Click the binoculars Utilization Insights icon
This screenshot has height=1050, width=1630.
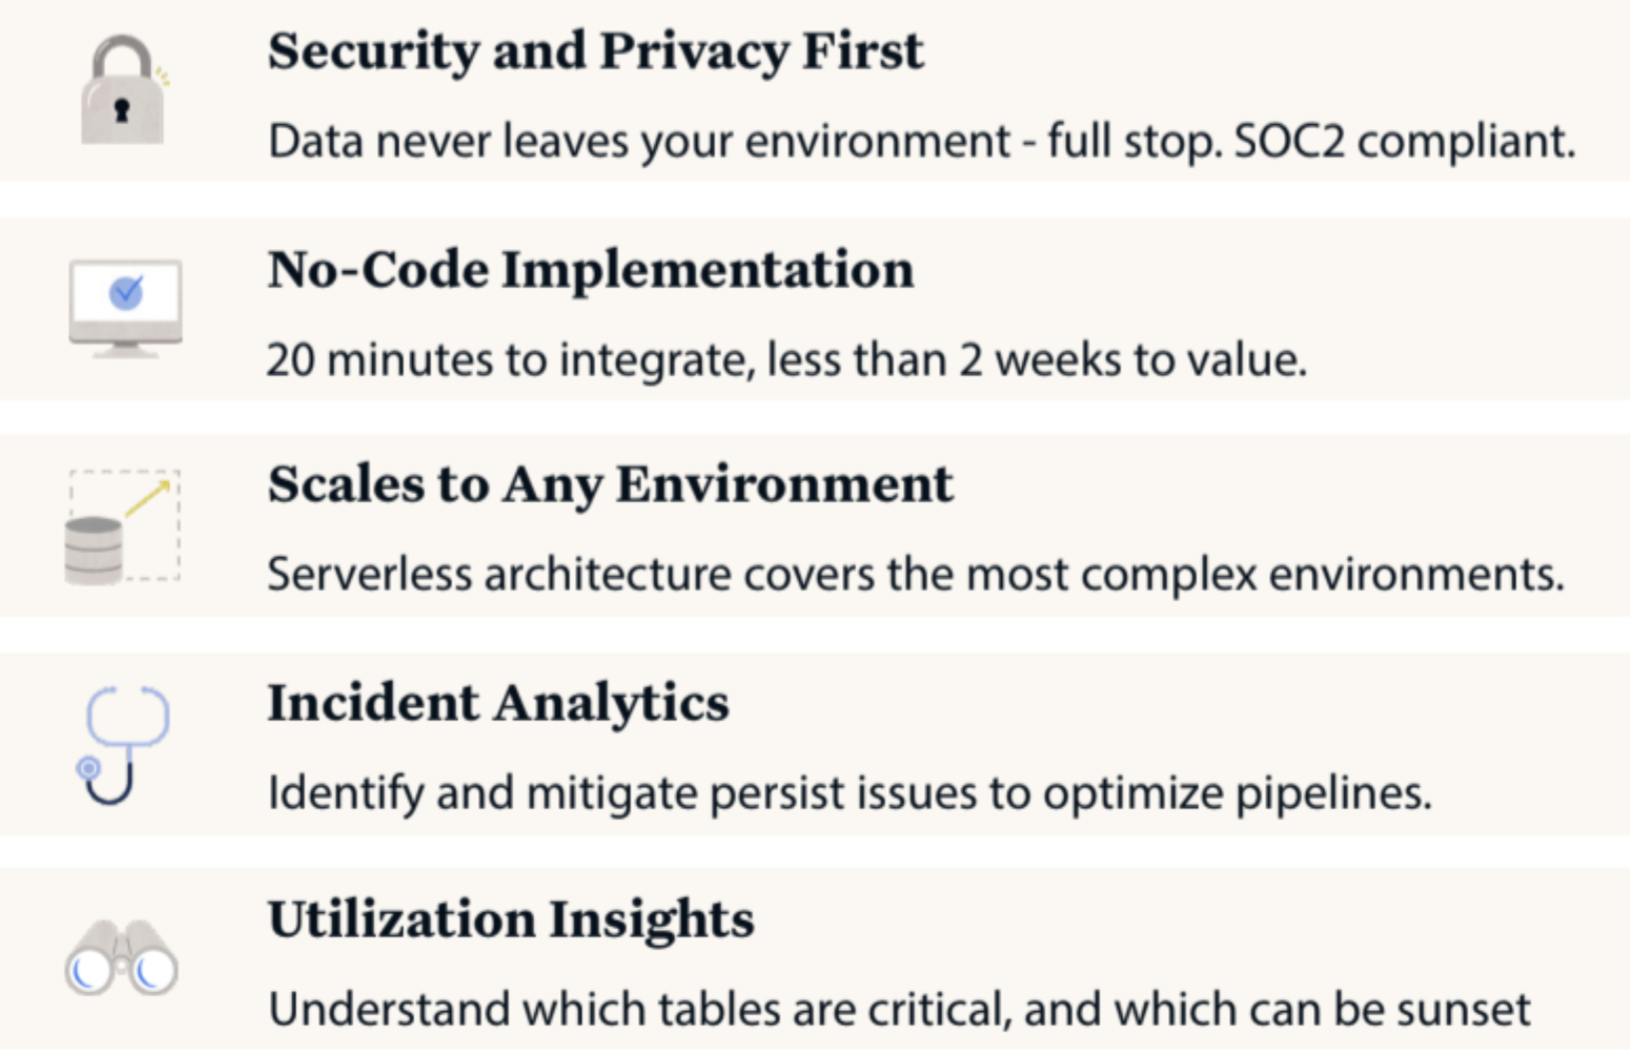[121, 958]
